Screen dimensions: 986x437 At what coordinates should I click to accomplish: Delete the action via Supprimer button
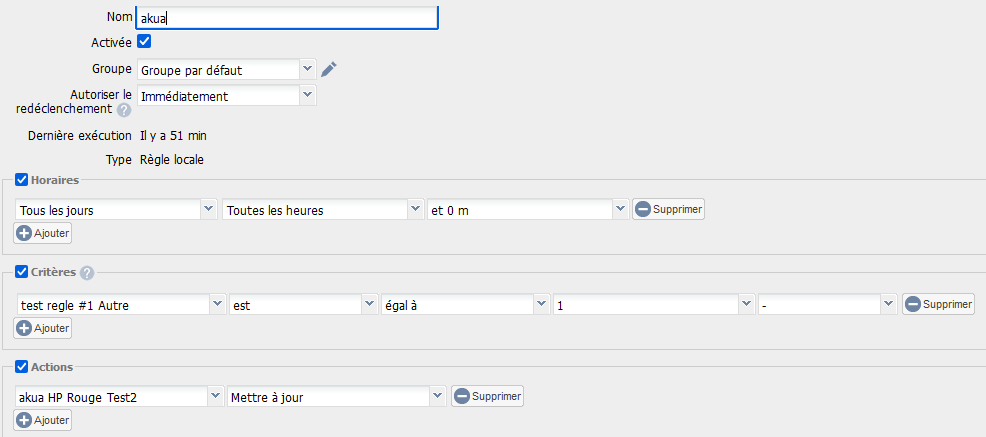[487, 396]
